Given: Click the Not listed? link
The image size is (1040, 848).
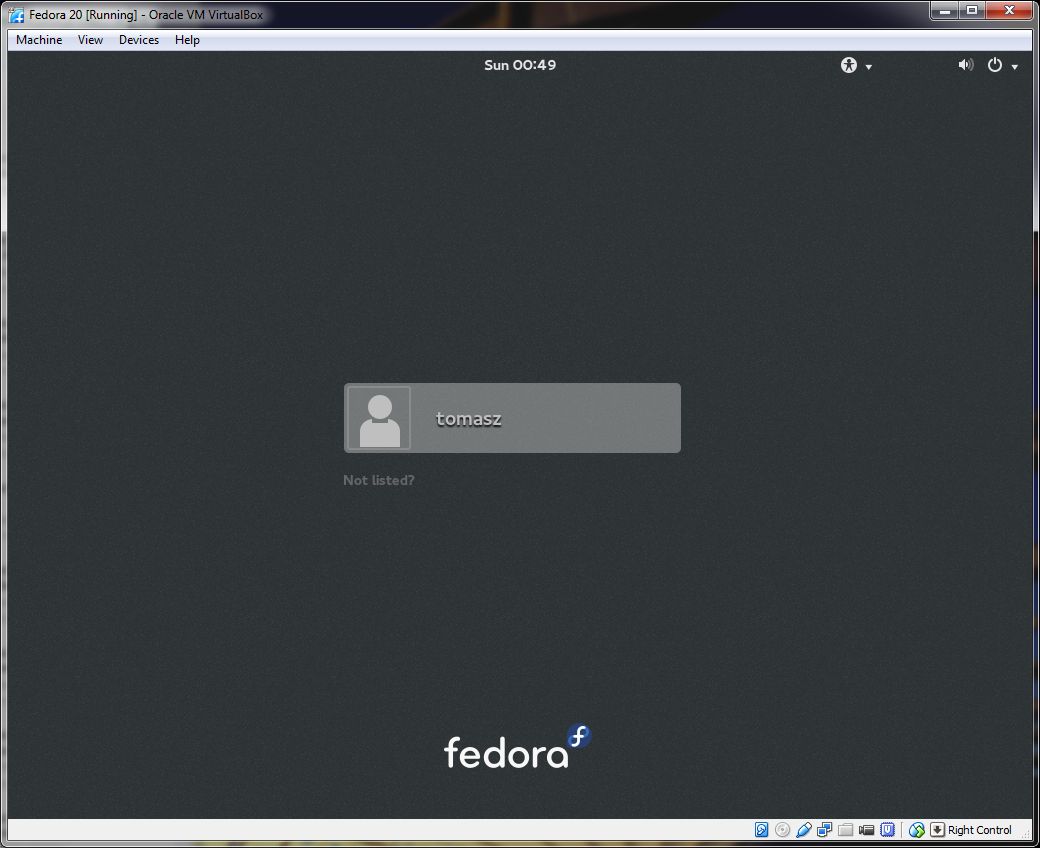Looking at the screenshot, I should tap(379, 480).
